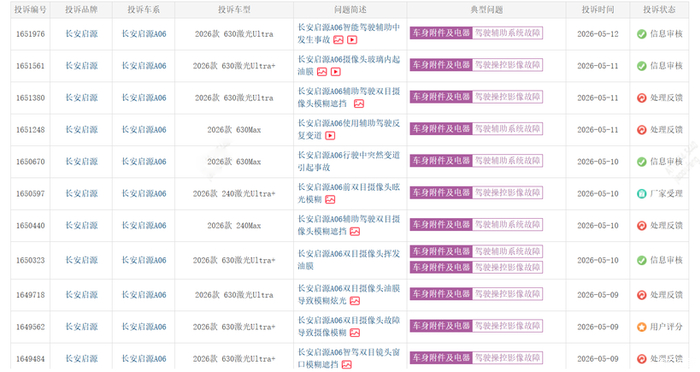Play video icon for complaint 1651976
The image size is (700, 372).
[352, 40]
